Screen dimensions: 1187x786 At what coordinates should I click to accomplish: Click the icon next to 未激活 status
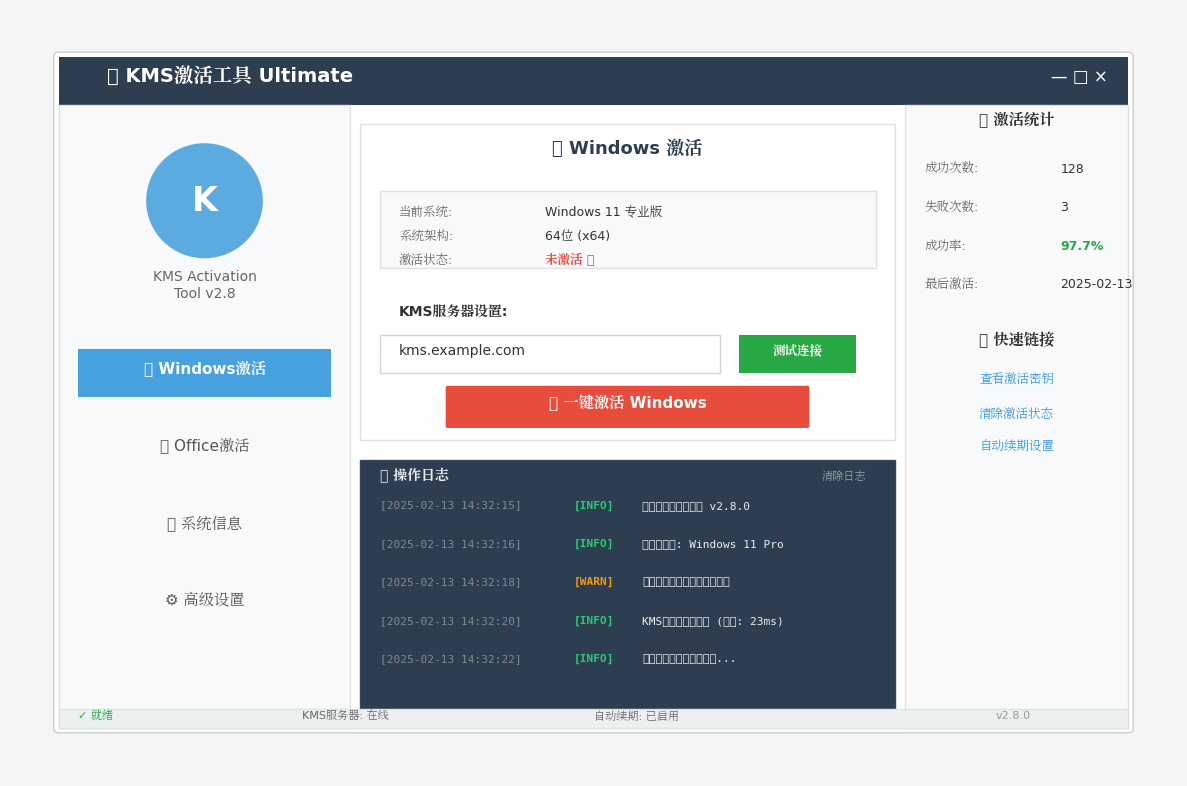point(591,258)
